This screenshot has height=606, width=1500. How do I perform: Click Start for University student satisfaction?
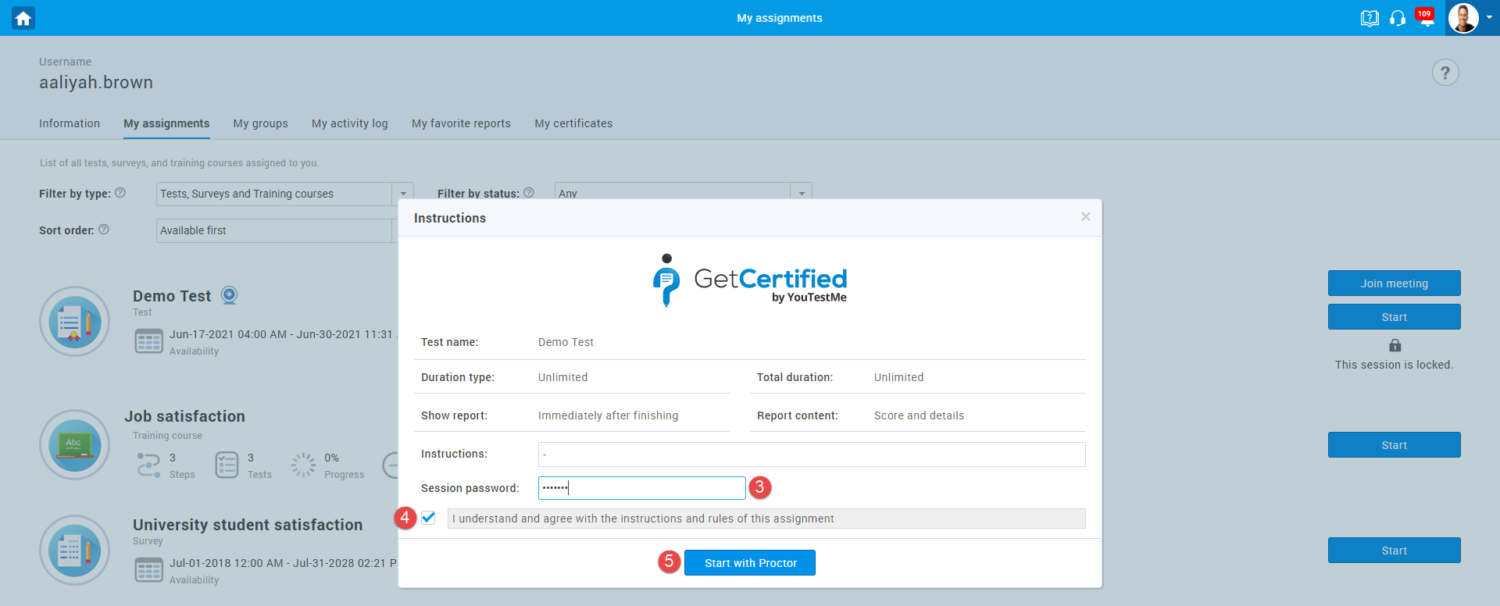pos(1394,550)
